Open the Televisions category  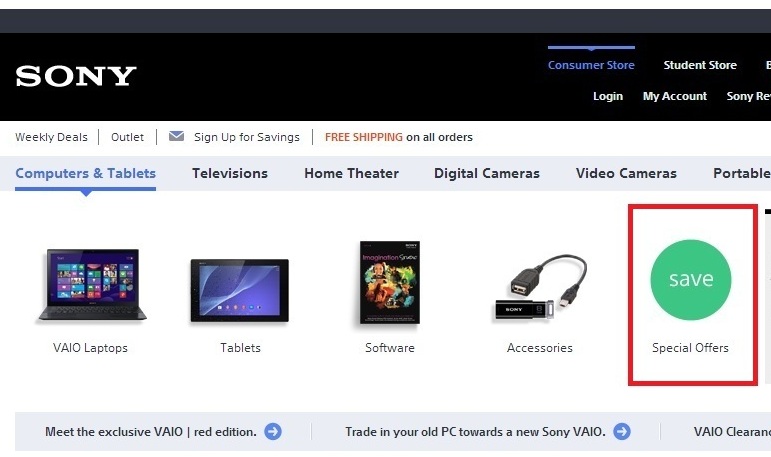coord(230,173)
